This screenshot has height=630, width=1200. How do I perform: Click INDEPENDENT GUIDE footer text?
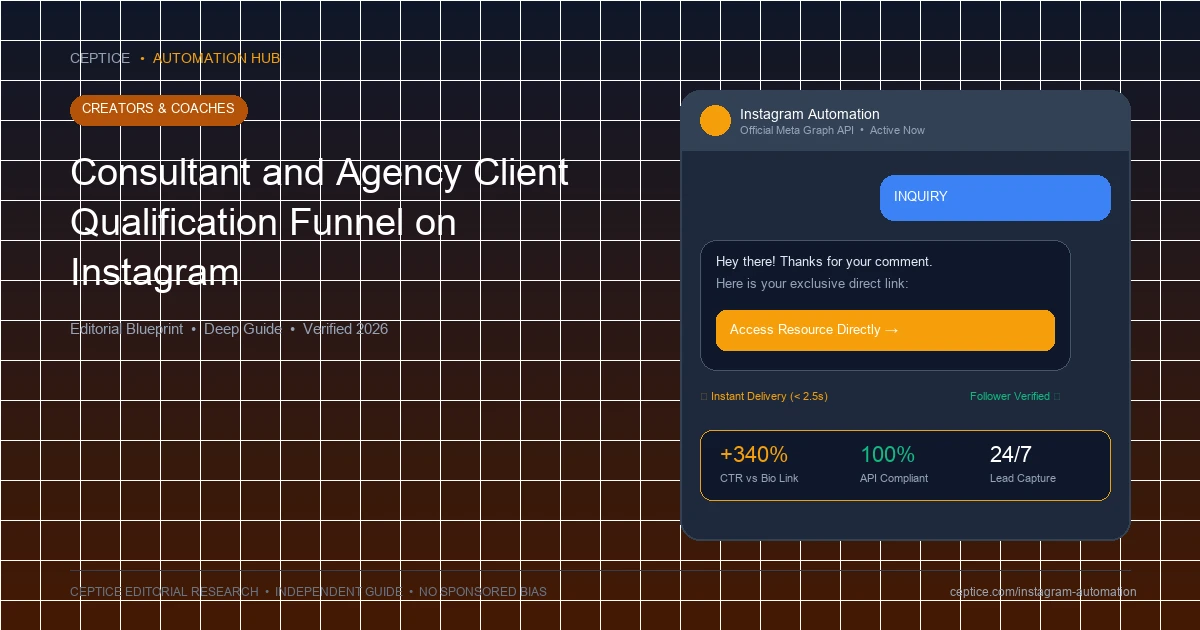[x=339, y=592]
